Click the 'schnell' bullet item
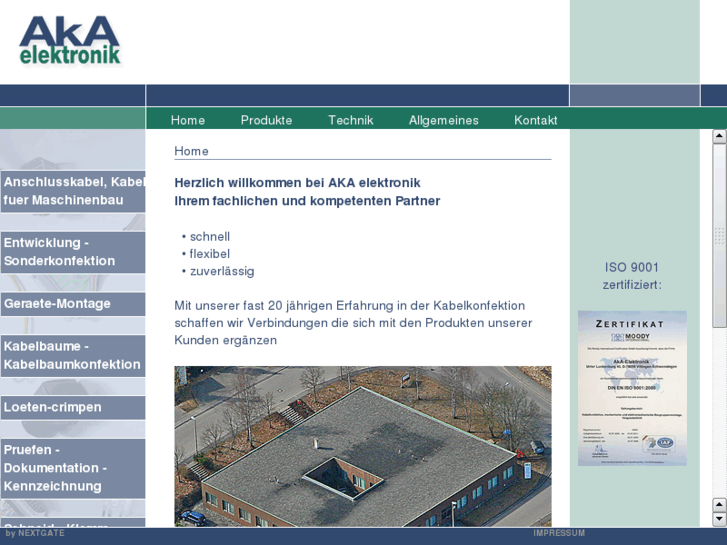Screen dimensions: 727x545 [210, 237]
